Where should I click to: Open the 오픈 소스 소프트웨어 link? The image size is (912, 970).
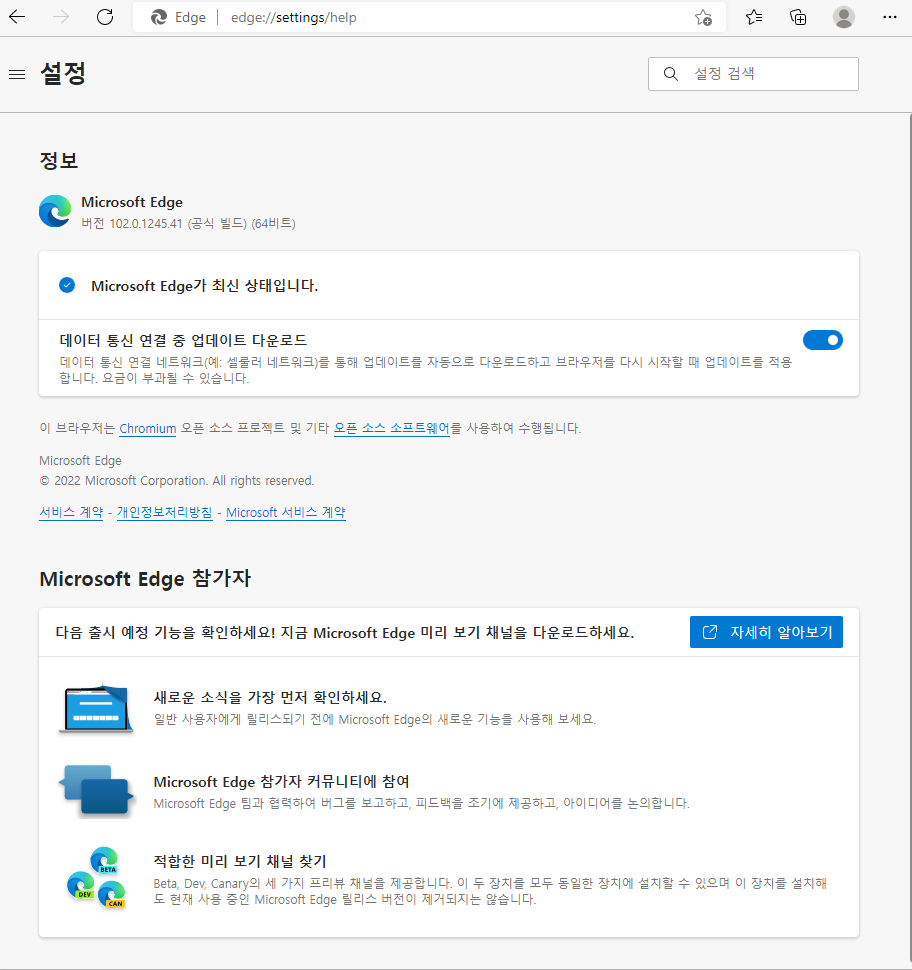click(392, 428)
